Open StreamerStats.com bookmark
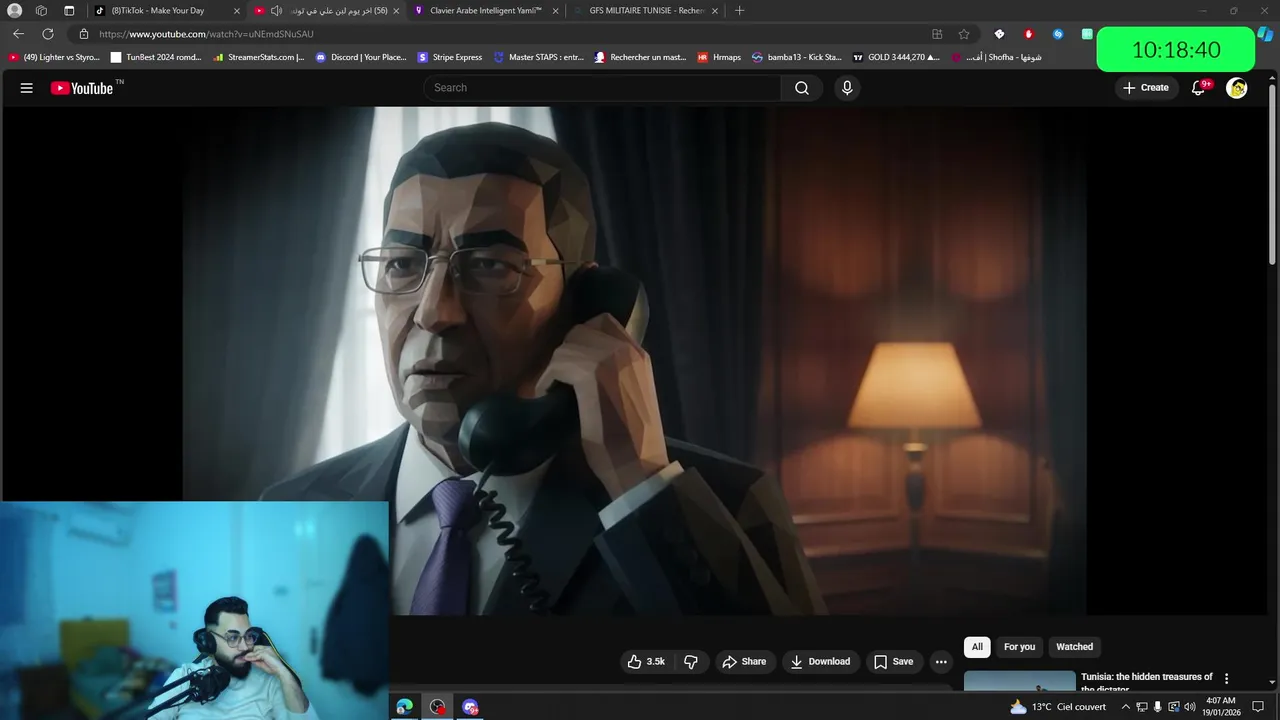This screenshot has width=1280, height=720. click(259, 57)
